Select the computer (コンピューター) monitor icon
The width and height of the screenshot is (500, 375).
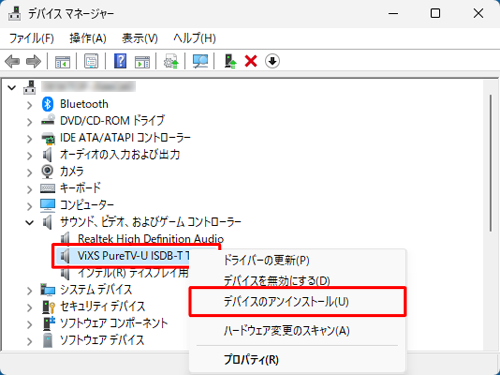point(48,205)
